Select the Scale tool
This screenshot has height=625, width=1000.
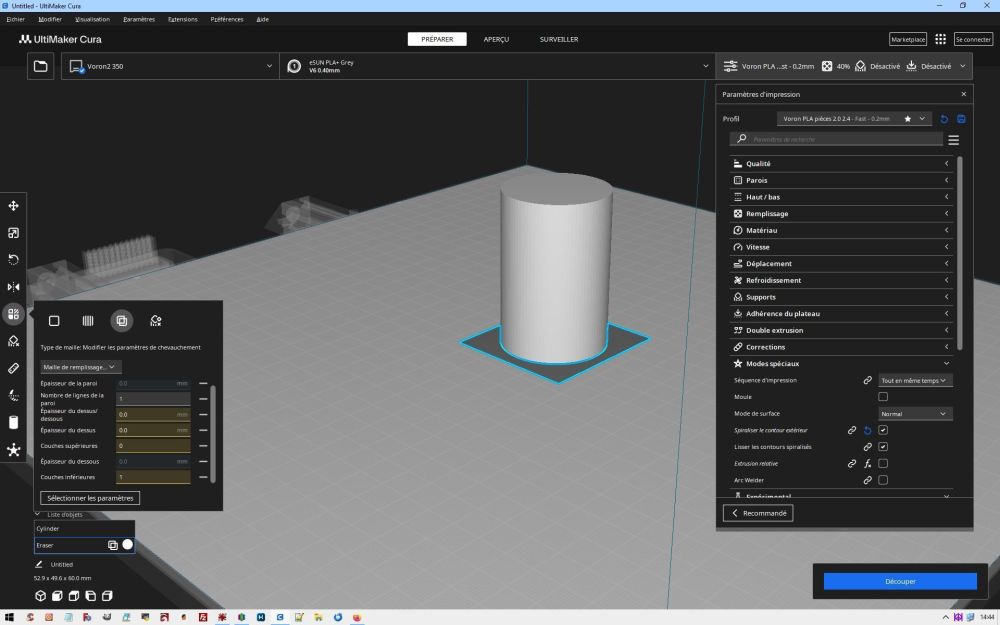coord(14,233)
